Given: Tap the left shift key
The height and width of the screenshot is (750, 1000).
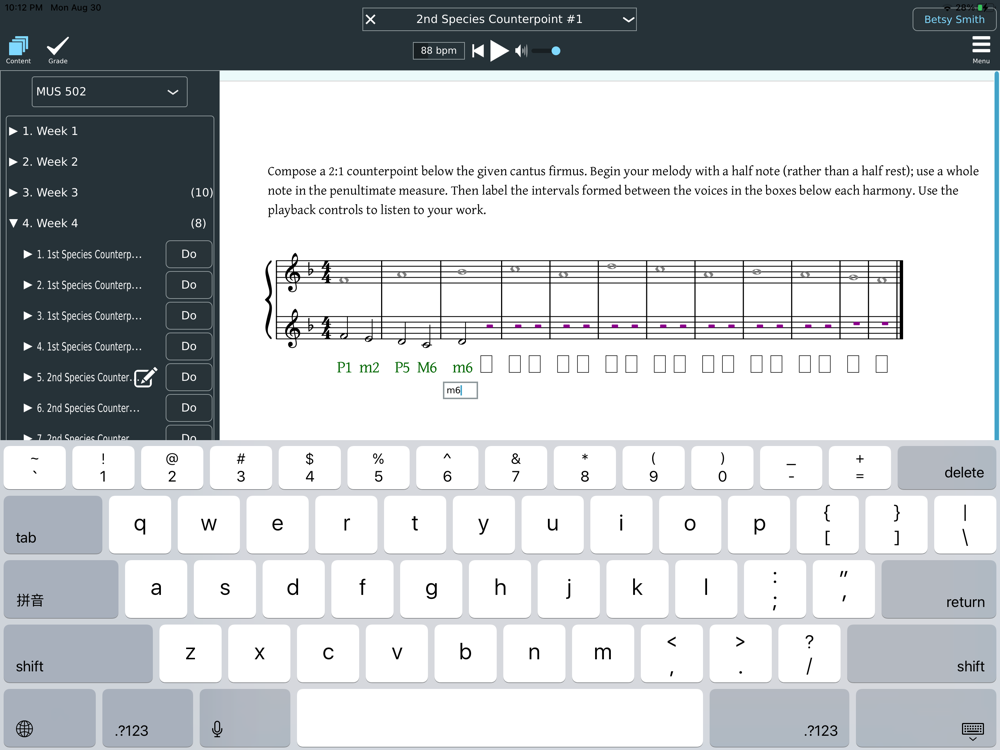Looking at the screenshot, I should [x=78, y=654].
